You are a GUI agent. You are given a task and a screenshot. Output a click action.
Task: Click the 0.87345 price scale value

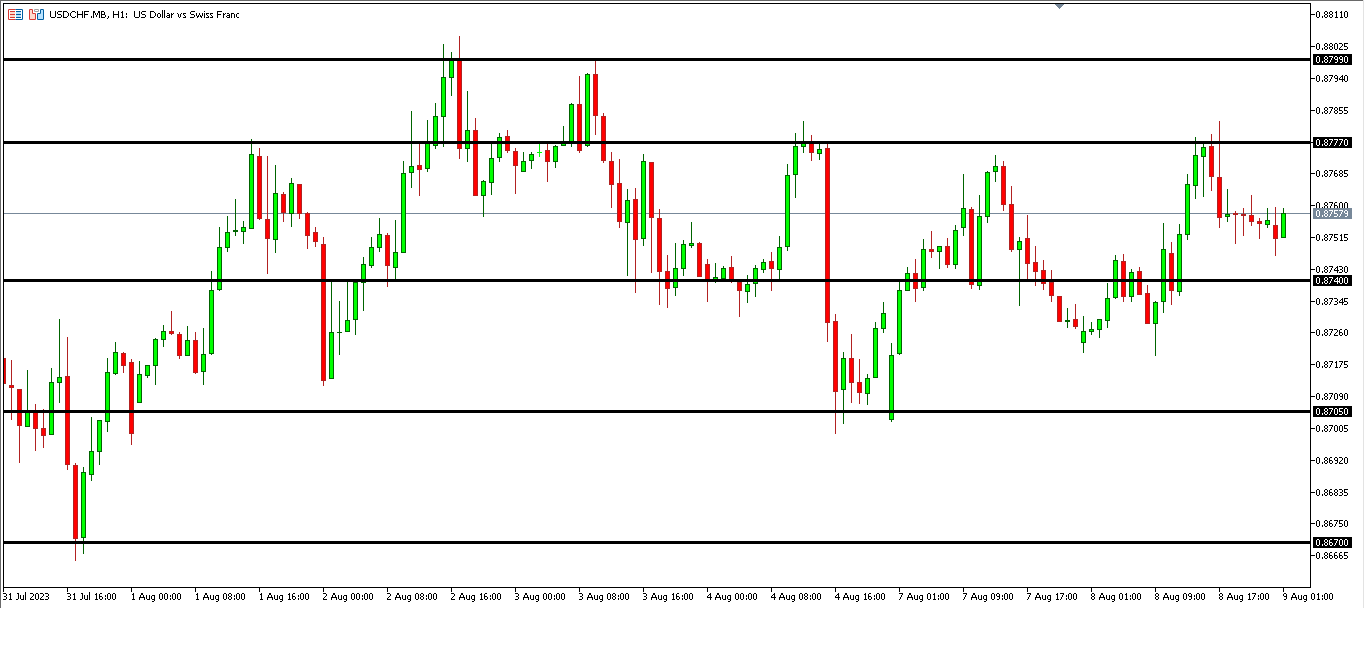pos(1333,301)
